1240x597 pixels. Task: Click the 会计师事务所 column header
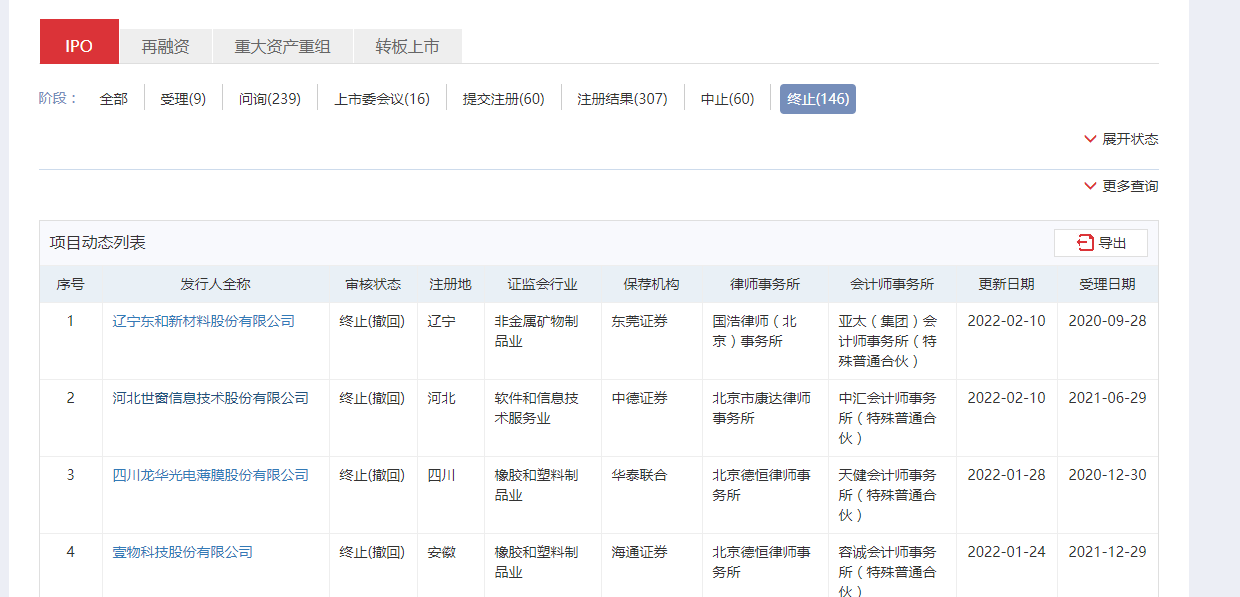[x=892, y=284]
